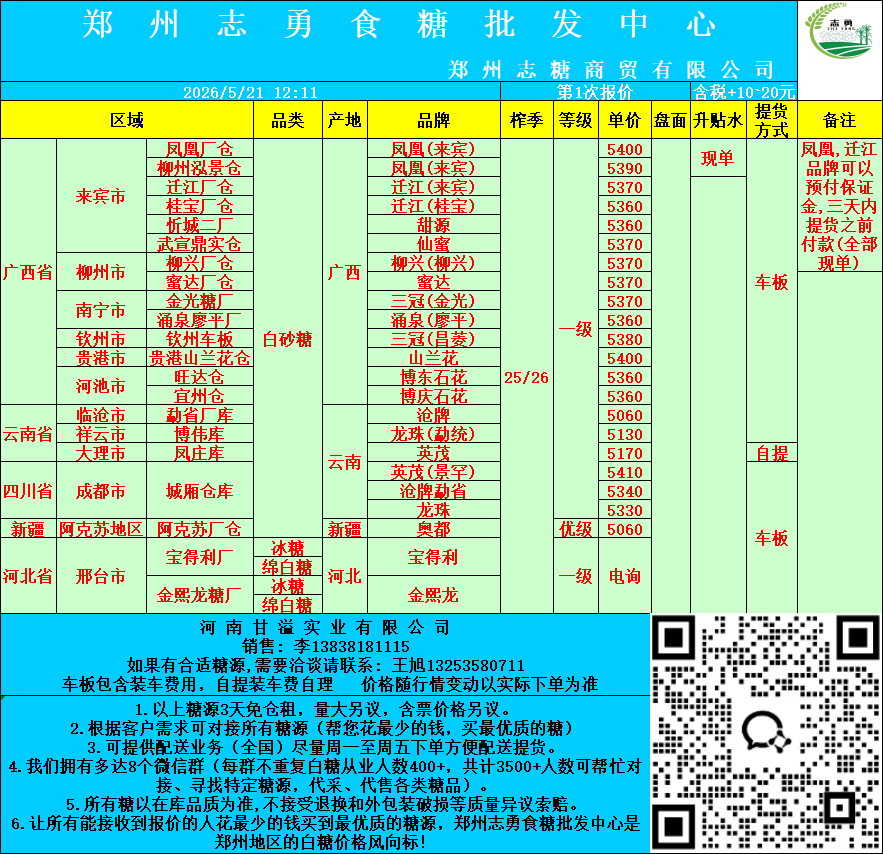Select the 南宁市 cell
The width and height of the screenshot is (883, 854).
[x=101, y=310]
